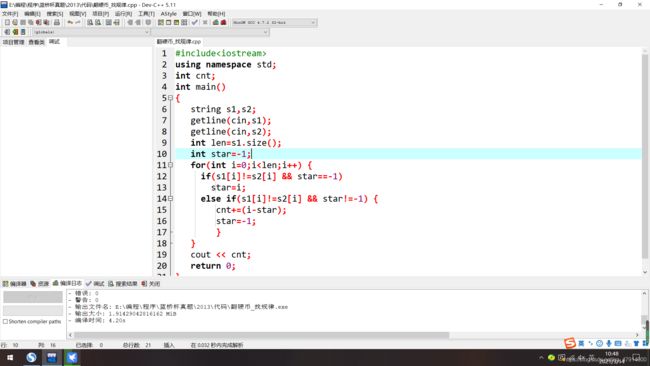650x366 pixels.
Task: Click the Stop Execution X icon
Action: (x=205, y=22)
